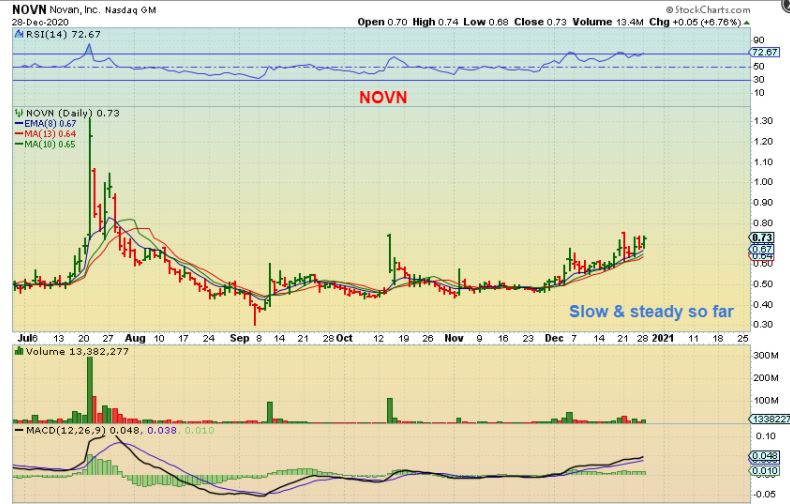The height and width of the screenshot is (504, 790).
Task: Click the Open 0.70 value
Action: click(x=382, y=22)
